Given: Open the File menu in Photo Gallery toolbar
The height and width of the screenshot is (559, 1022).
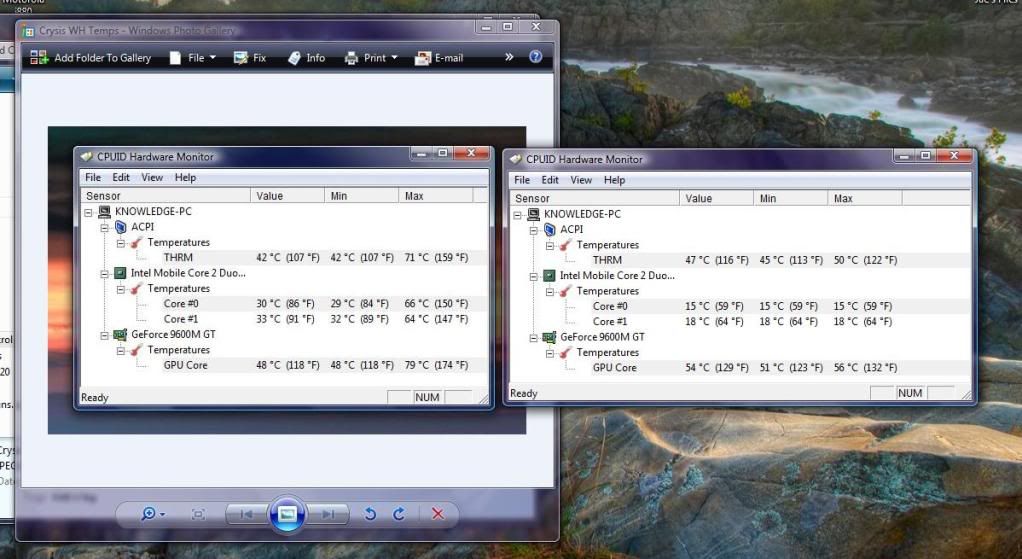Looking at the screenshot, I should [x=192, y=57].
